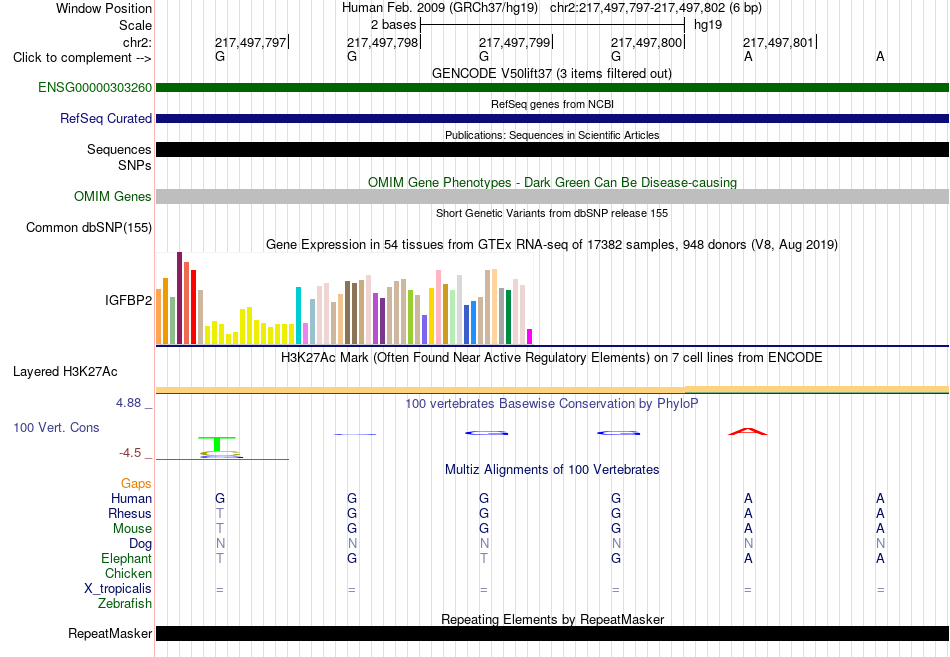Click the green T conservation logo
Image resolution: width=950 pixels, height=657 pixels.
[217, 444]
